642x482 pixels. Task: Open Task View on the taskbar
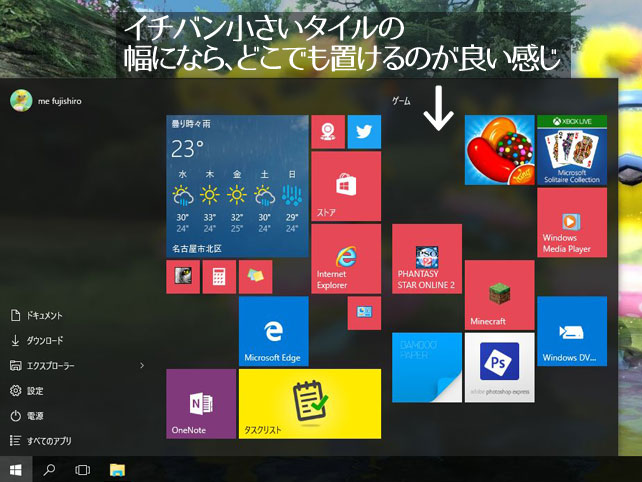tap(83, 470)
